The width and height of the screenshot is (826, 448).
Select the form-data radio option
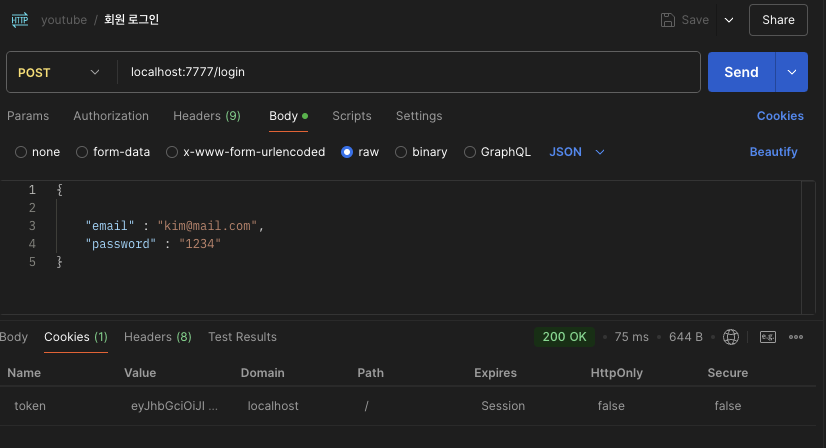pos(82,152)
